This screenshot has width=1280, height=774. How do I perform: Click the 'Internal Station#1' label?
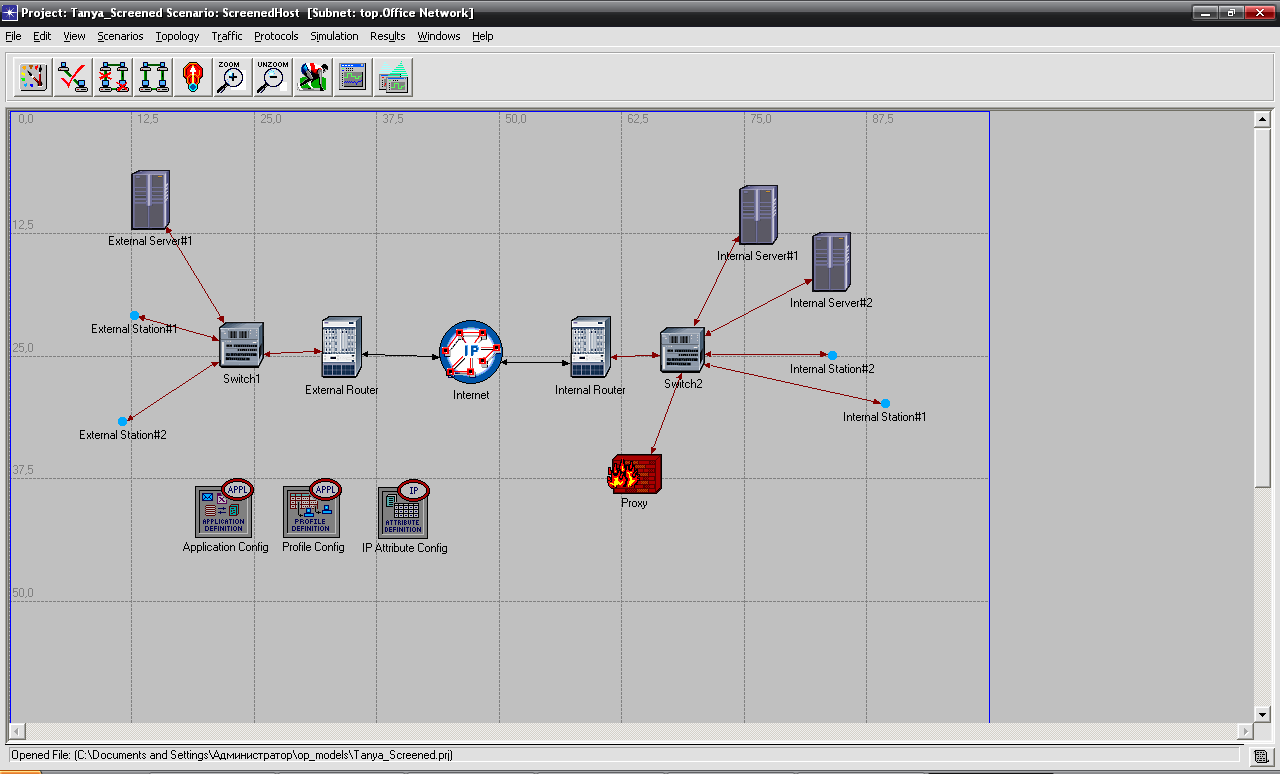click(x=884, y=417)
